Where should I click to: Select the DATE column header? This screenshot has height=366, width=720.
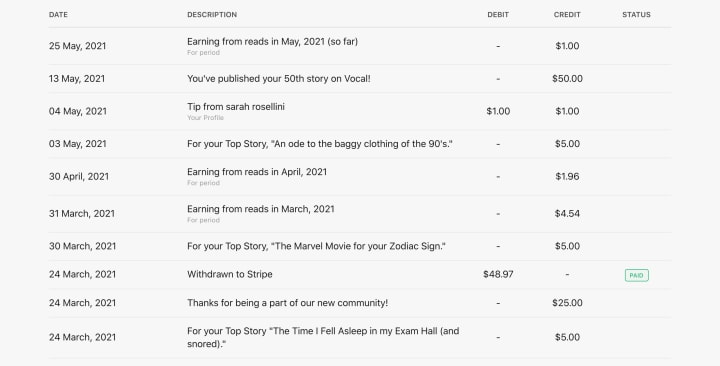(x=58, y=15)
